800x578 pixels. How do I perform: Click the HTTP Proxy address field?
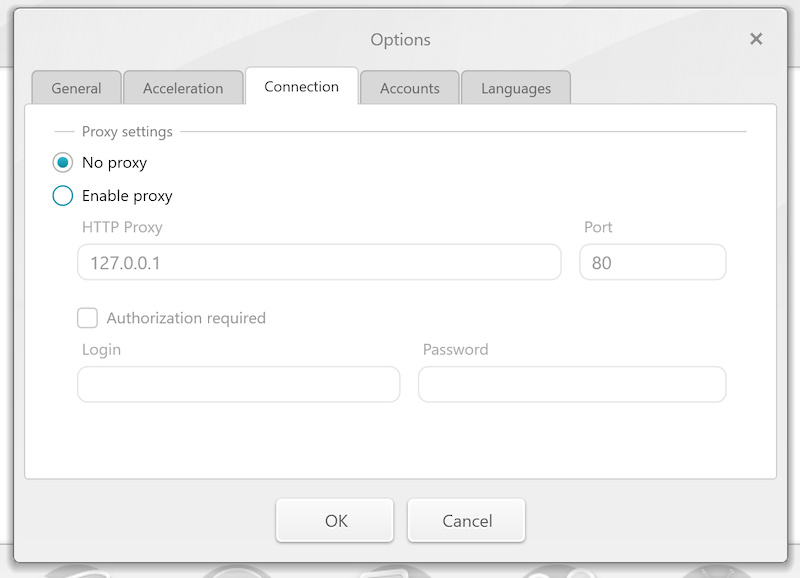click(x=319, y=263)
